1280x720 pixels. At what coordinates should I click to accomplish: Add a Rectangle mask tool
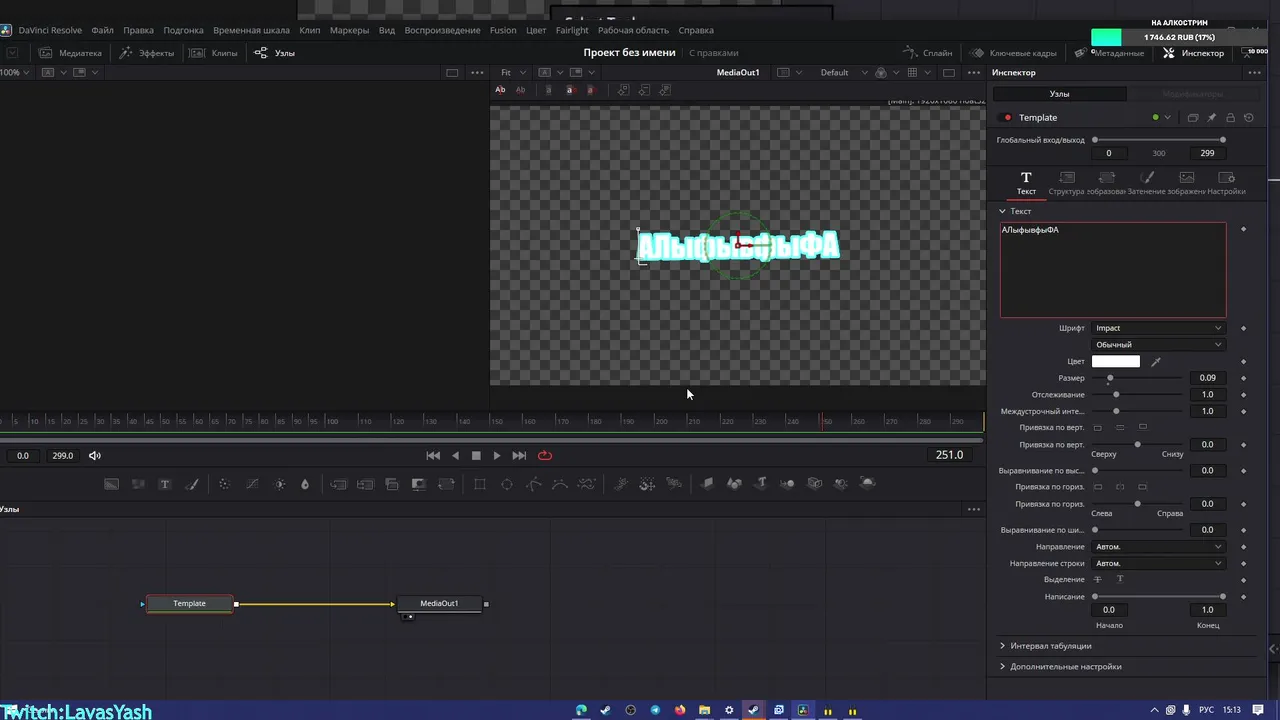pyautogui.click(x=480, y=484)
